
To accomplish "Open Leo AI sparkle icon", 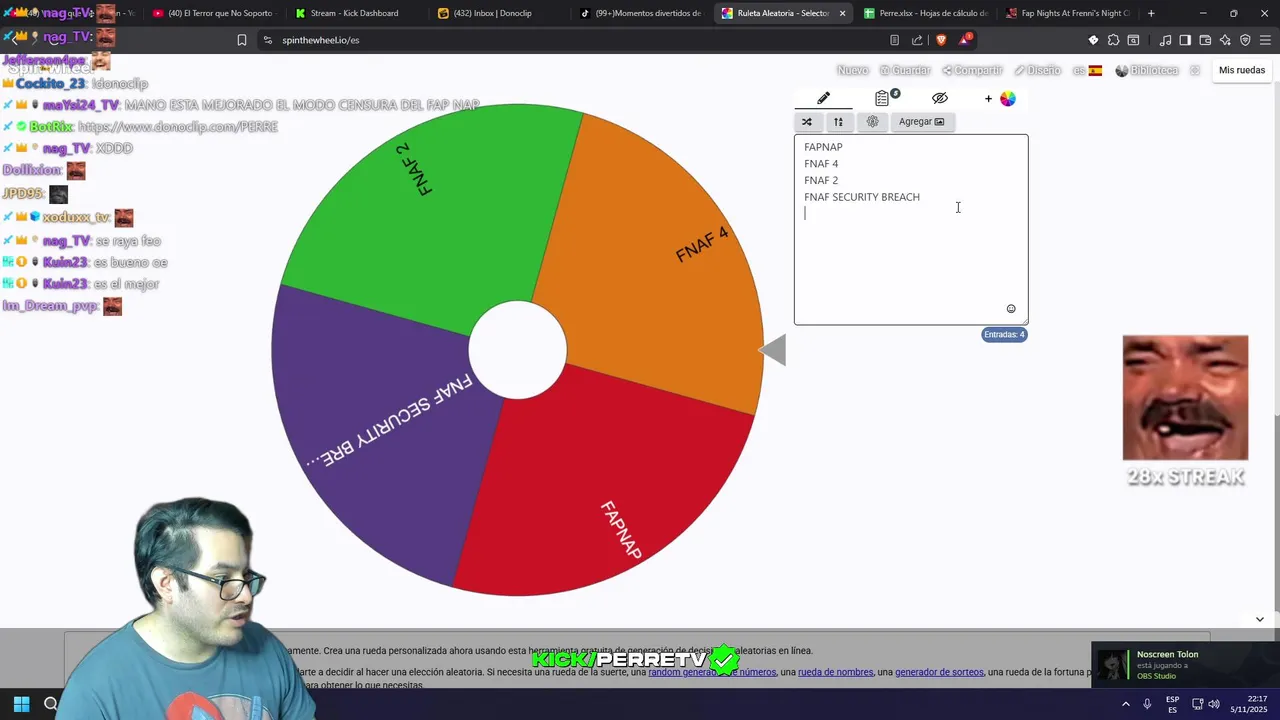I will (1225, 40).
